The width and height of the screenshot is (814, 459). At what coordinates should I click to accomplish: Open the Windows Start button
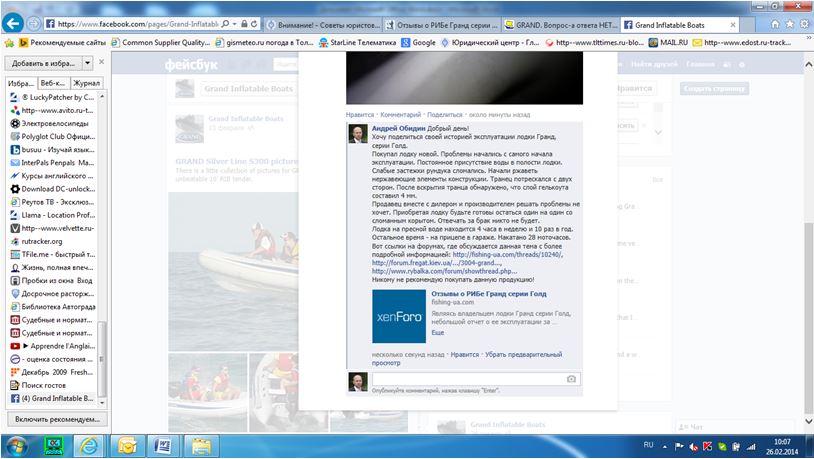[16, 446]
